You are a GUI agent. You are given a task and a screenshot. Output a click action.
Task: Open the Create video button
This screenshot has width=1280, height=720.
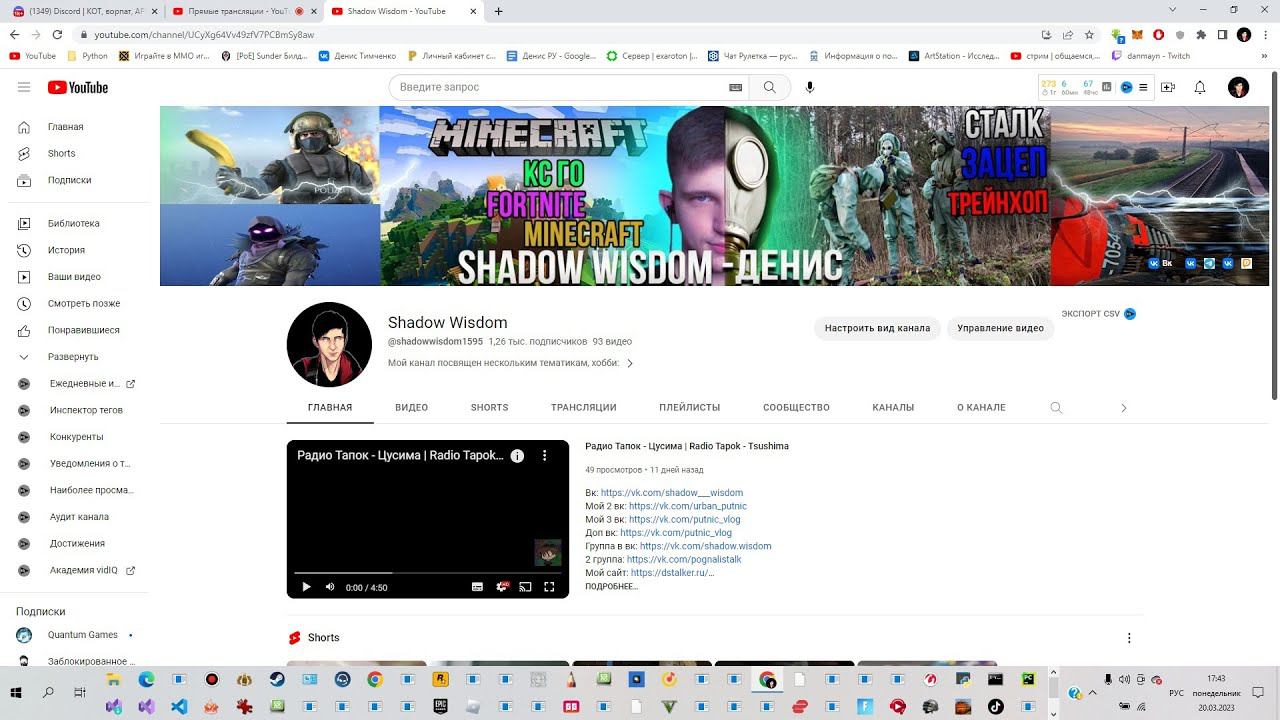click(x=1167, y=87)
